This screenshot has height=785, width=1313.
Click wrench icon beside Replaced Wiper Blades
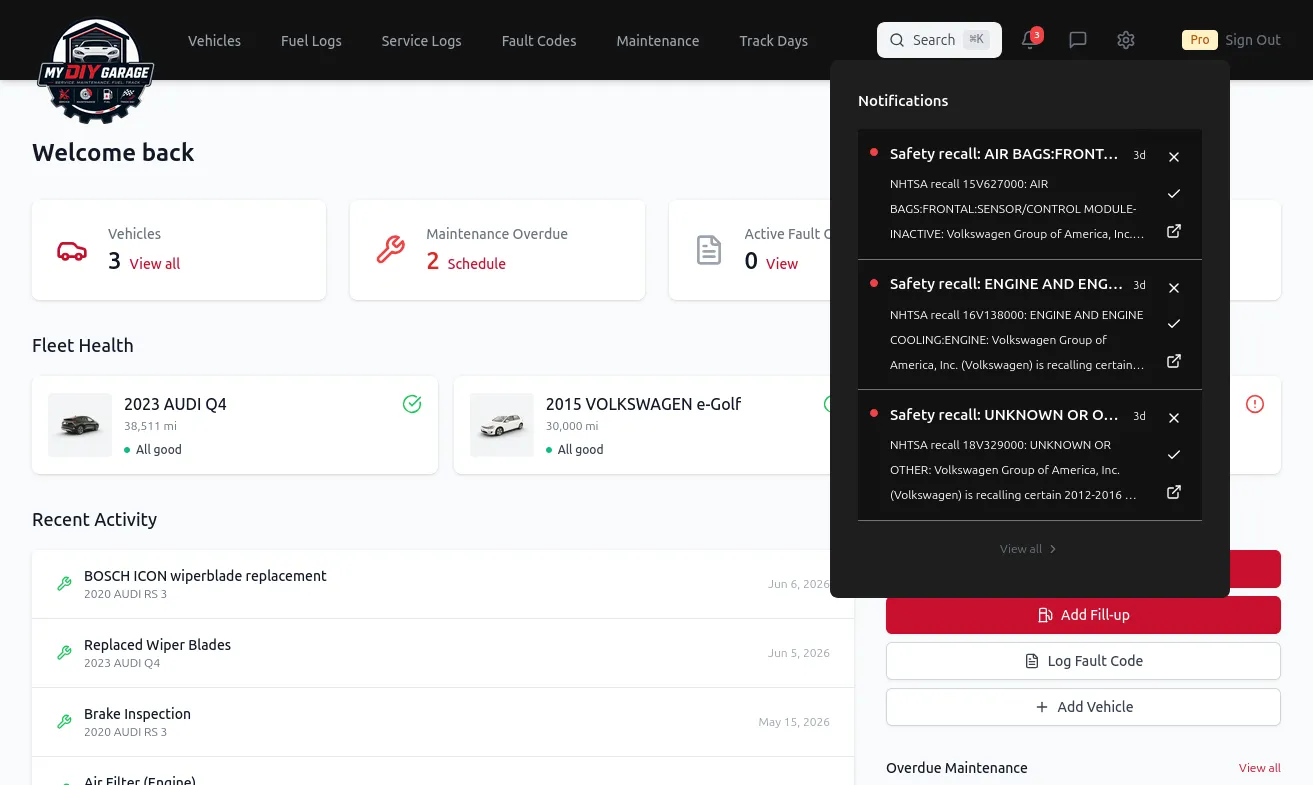64,653
